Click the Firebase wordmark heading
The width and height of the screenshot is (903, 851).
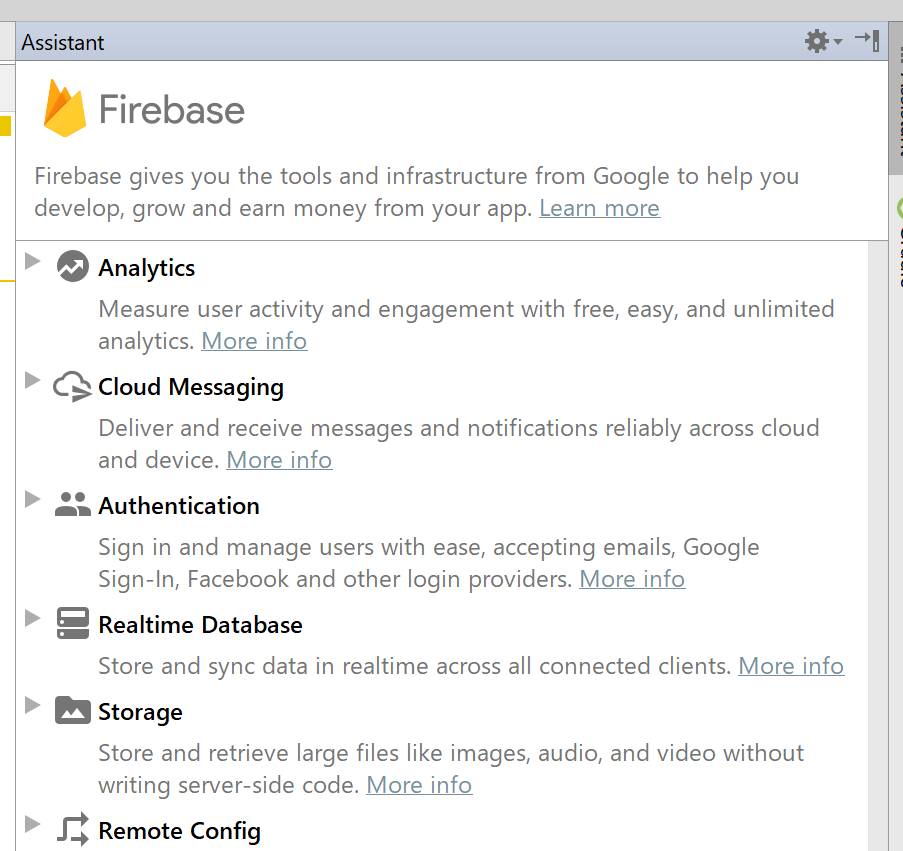tap(172, 109)
